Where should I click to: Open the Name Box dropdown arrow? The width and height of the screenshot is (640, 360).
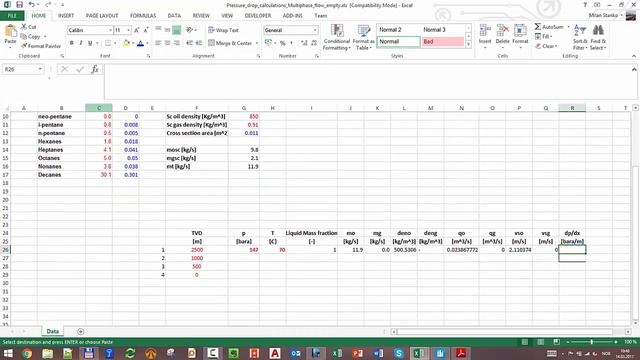click(40, 69)
